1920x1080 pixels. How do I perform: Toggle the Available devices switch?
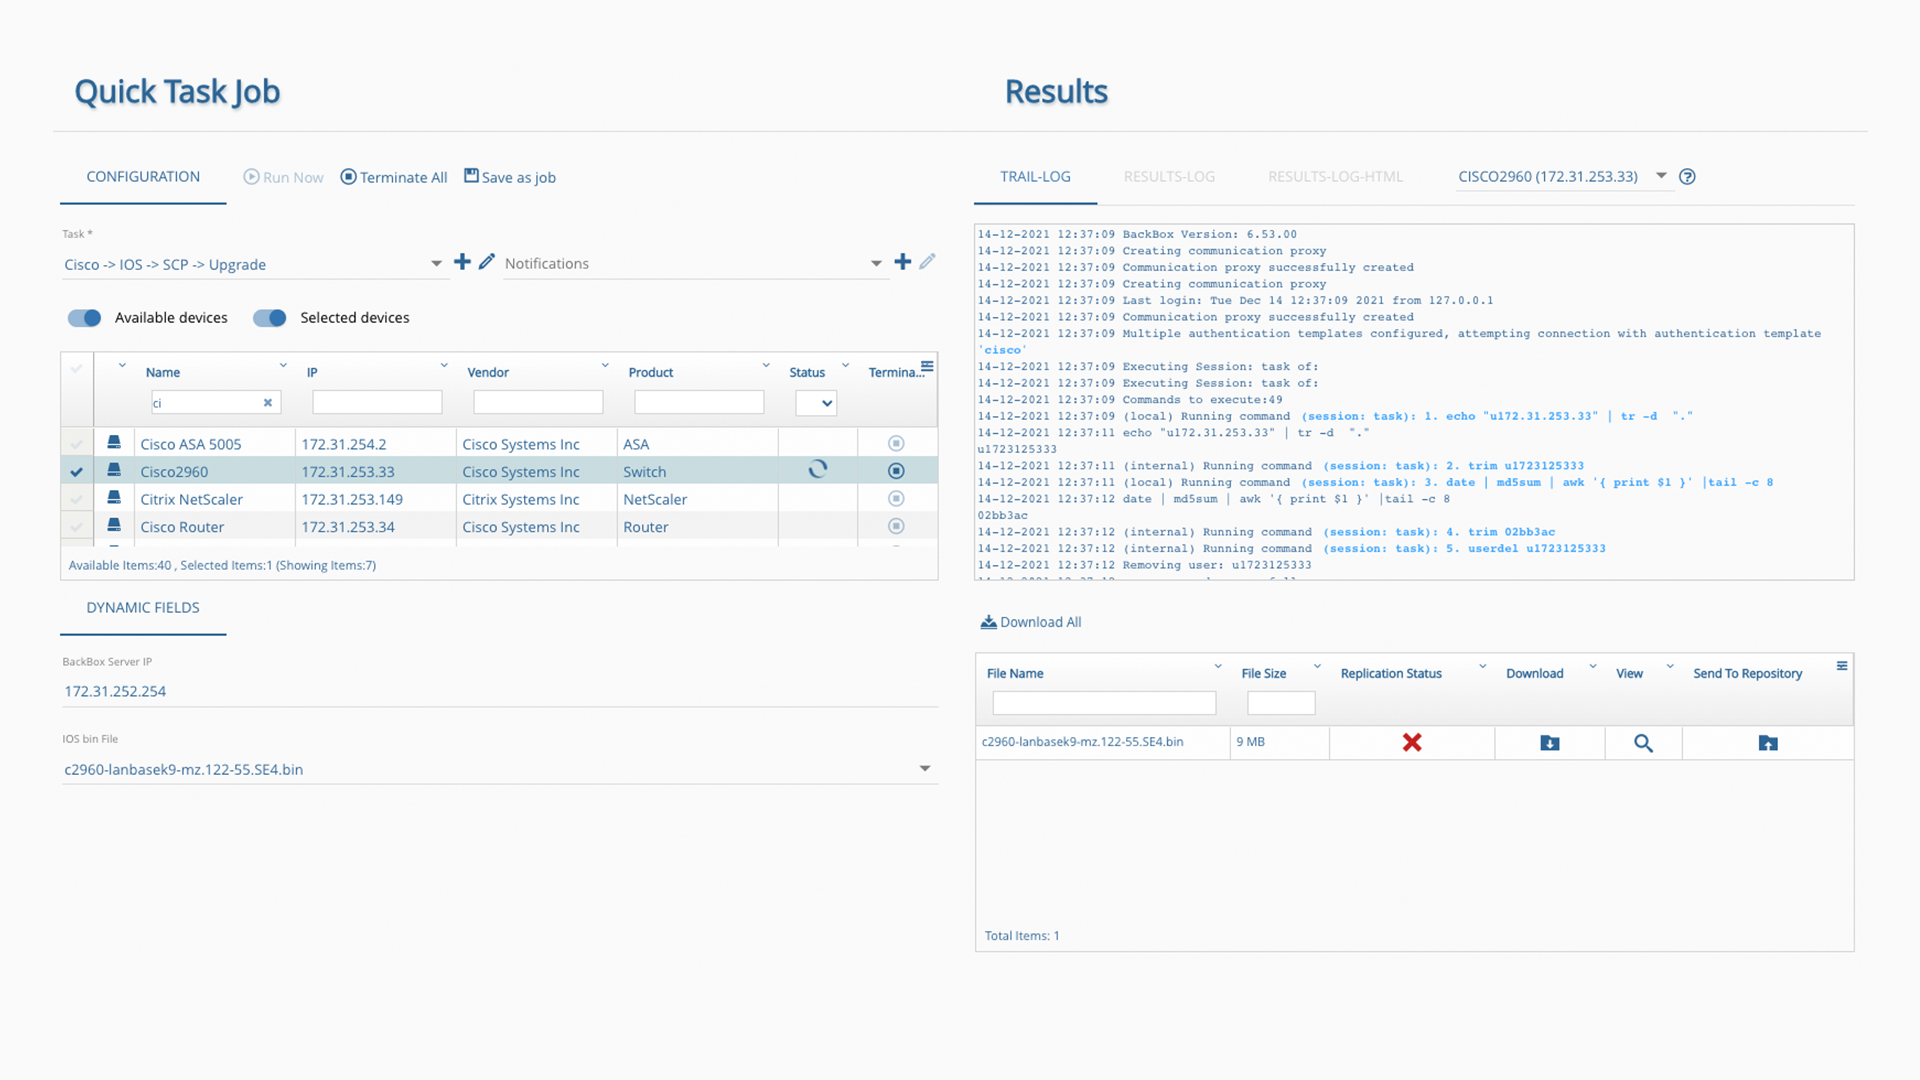85,318
